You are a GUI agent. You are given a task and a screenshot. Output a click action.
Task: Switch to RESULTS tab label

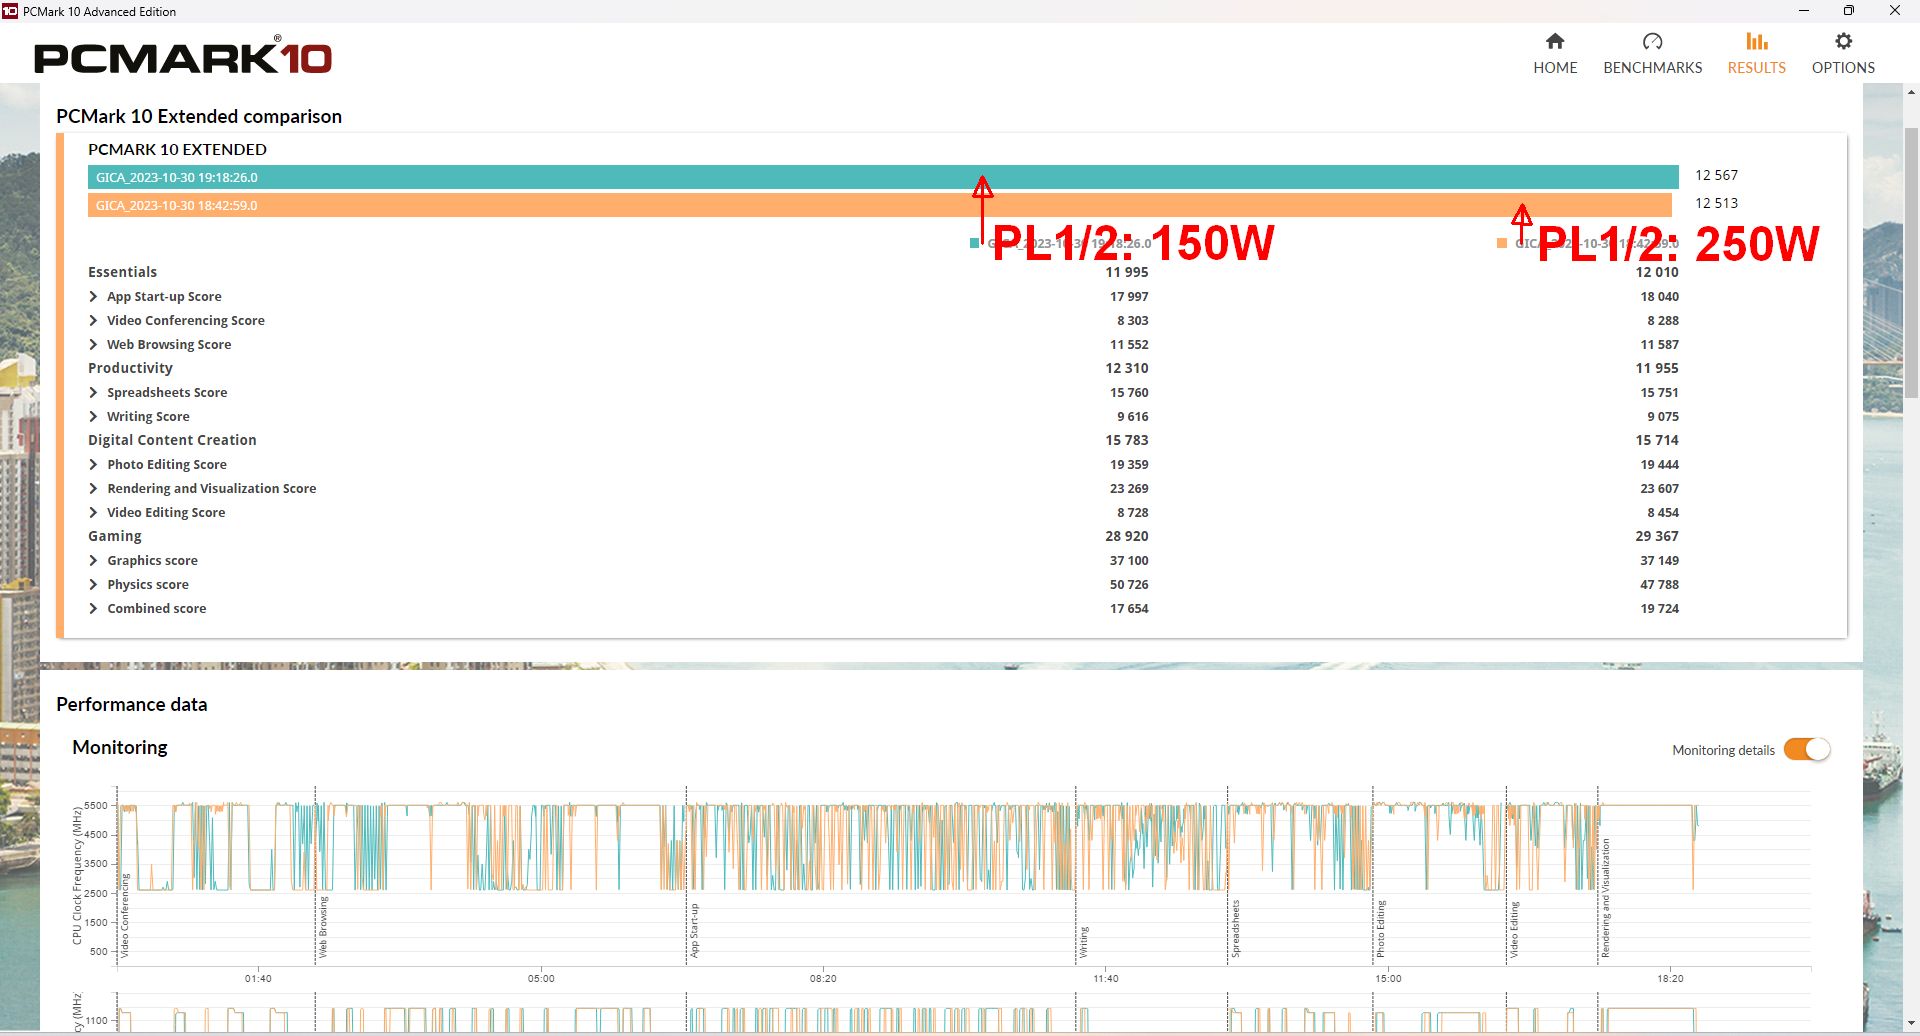(x=1757, y=68)
